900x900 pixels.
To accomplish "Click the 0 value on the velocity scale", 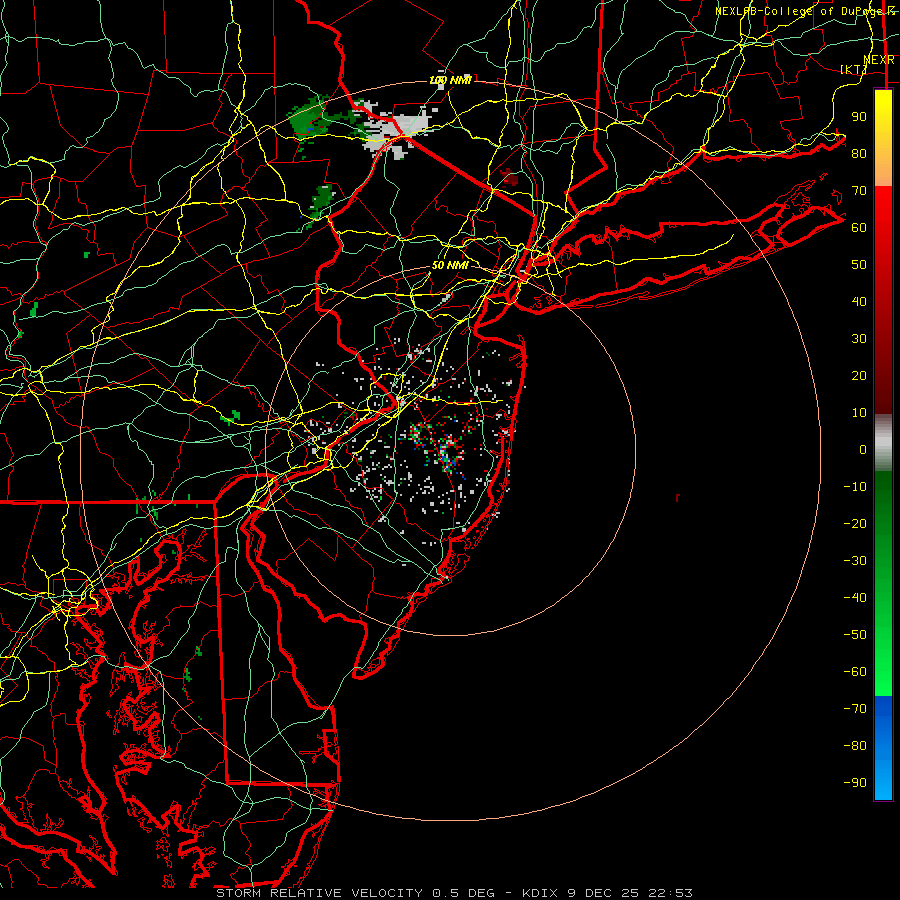I will coord(863,449).
